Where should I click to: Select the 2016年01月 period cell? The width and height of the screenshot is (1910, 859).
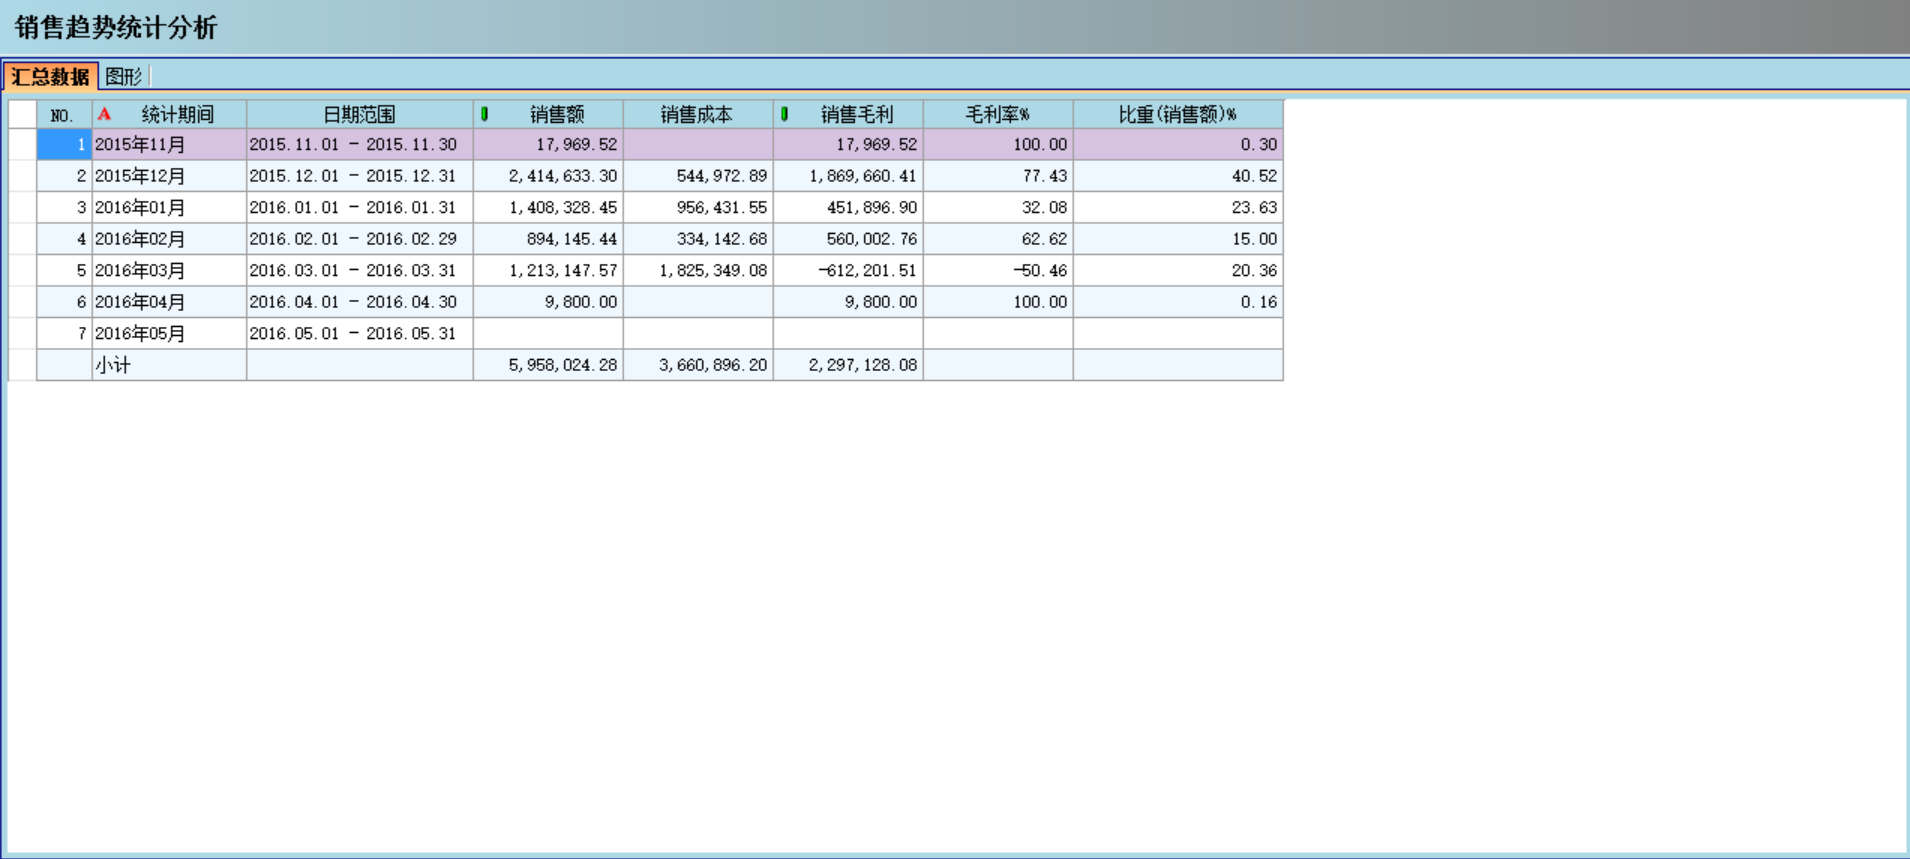pos(169,207)
